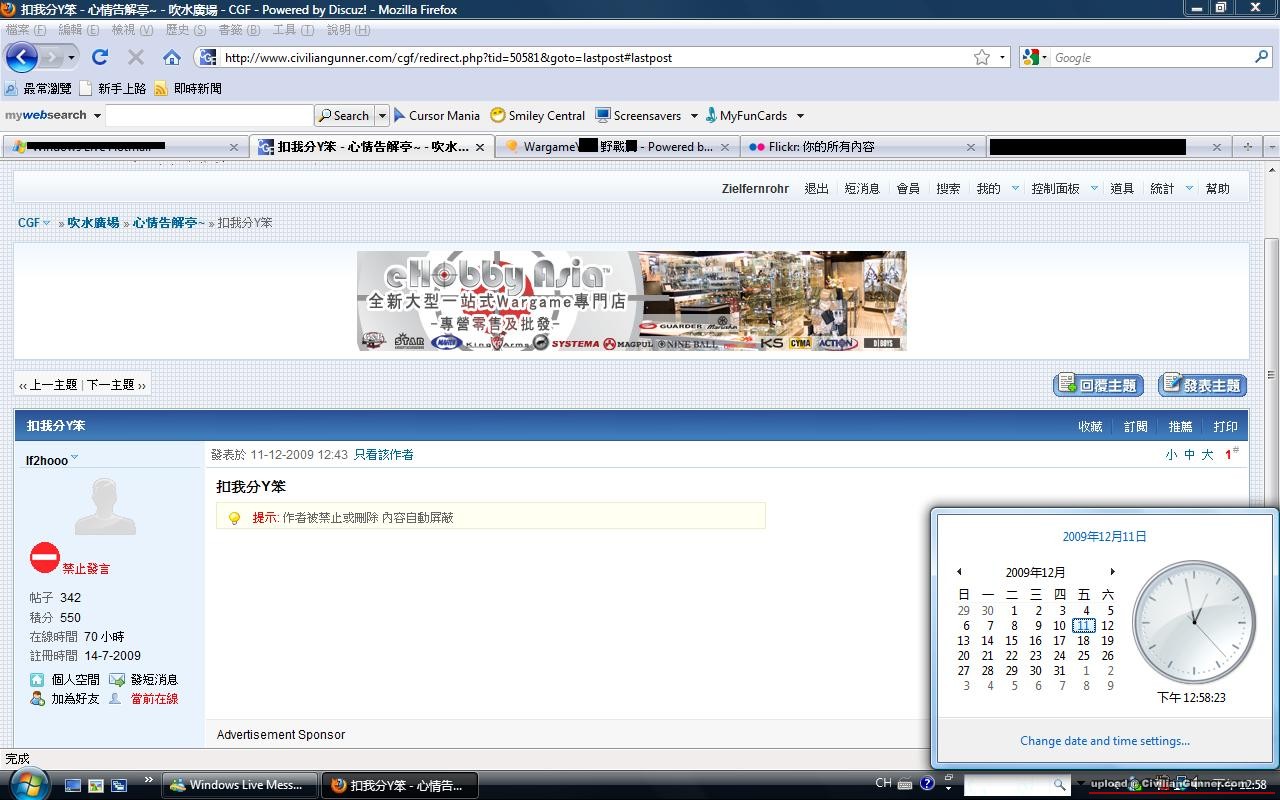Open the 歷史 (S) menu
1280x800 pixels.
pos(185,30)
